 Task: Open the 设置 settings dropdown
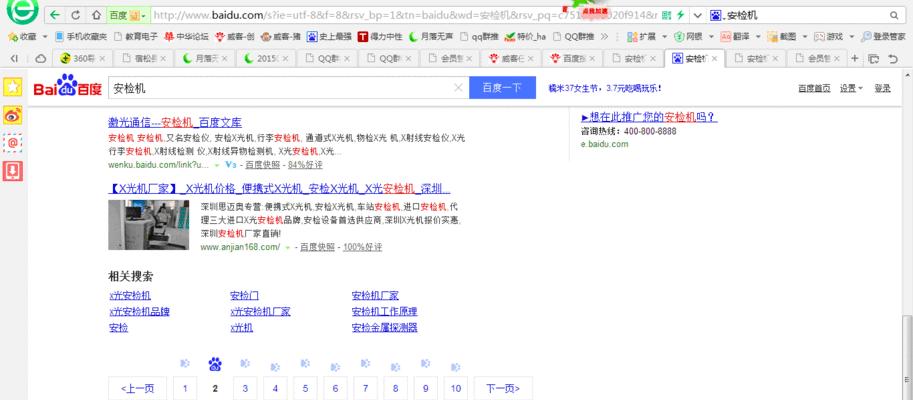click(851, 88)
